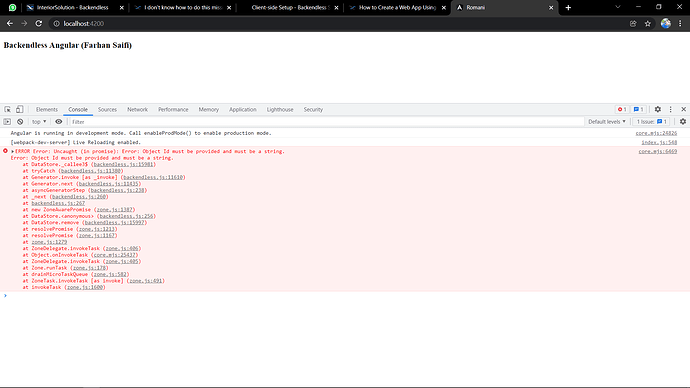The height and width of the screenshot is (388, 690).
Task: Open the Default levels dropdown
Action: tap(606, 122)
